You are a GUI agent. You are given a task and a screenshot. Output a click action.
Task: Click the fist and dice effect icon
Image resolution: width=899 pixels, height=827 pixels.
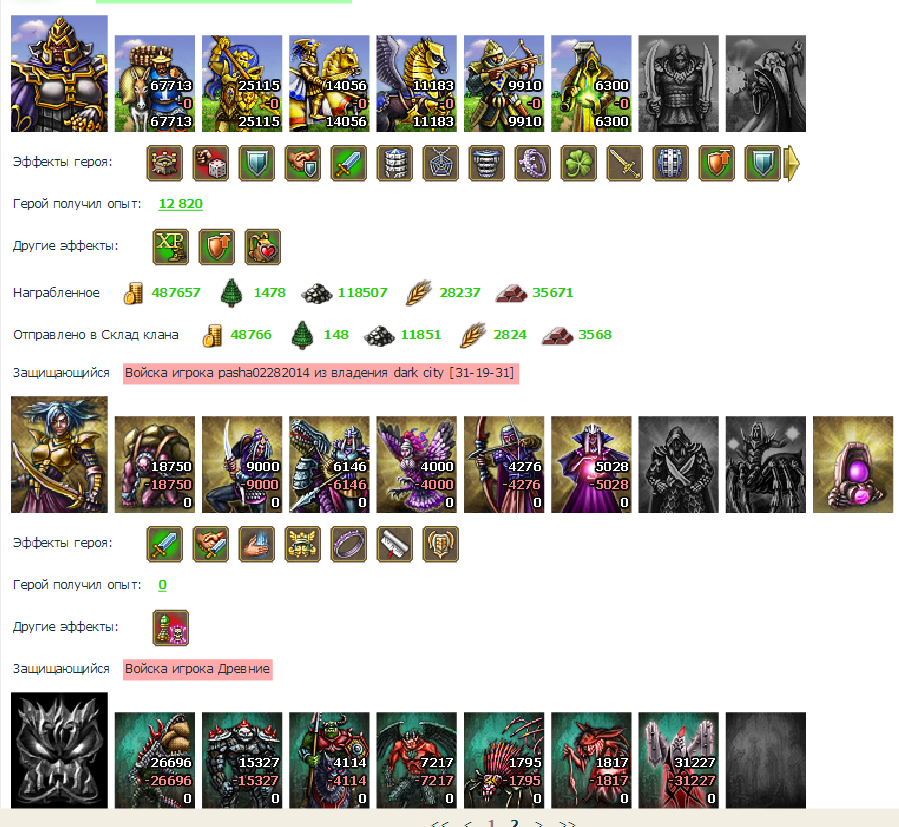[210, 163]
